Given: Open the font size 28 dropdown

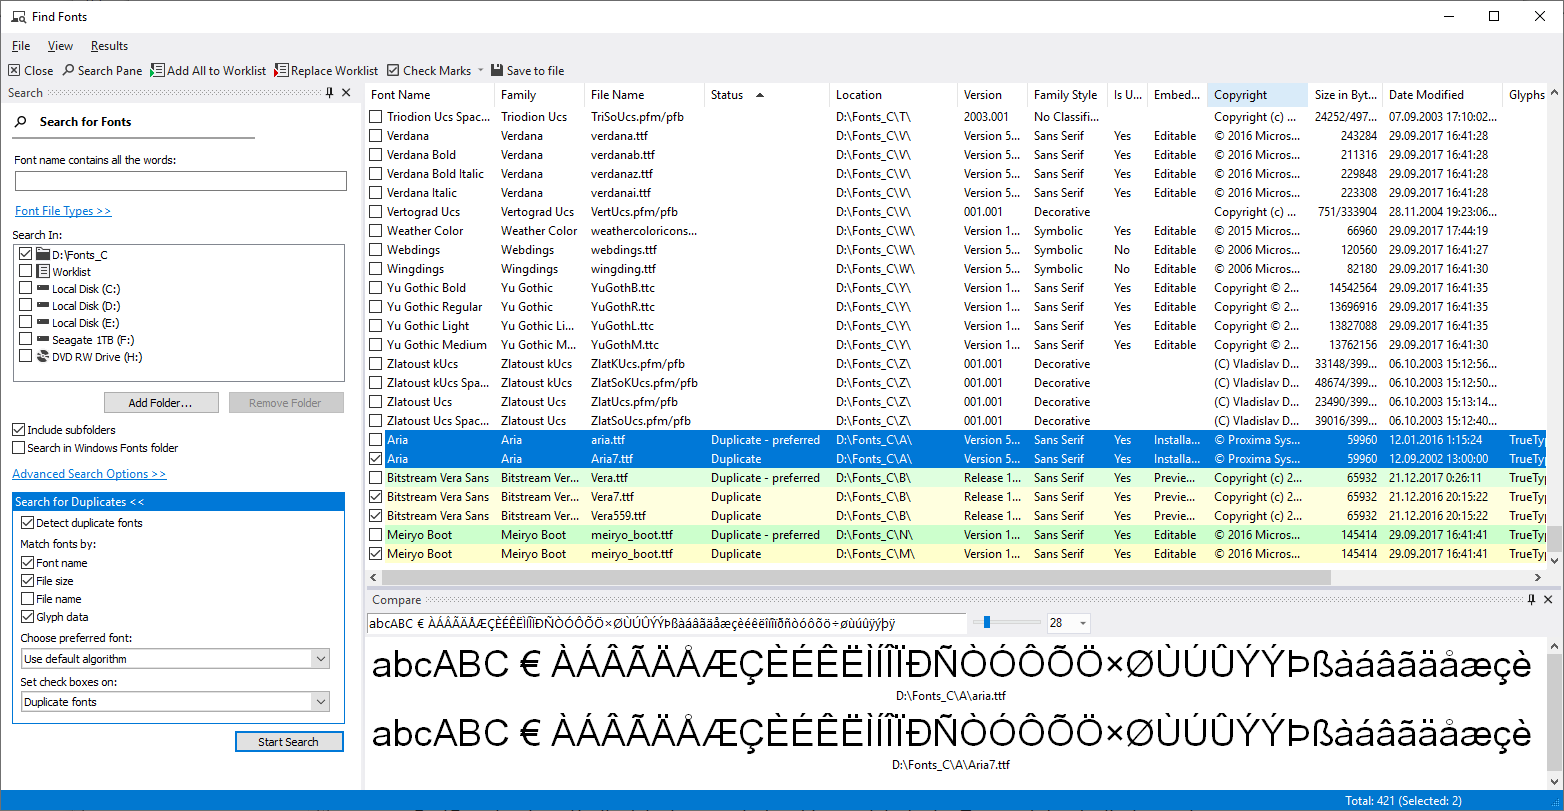Looking at the screenshot, I should pos(1083,624).
